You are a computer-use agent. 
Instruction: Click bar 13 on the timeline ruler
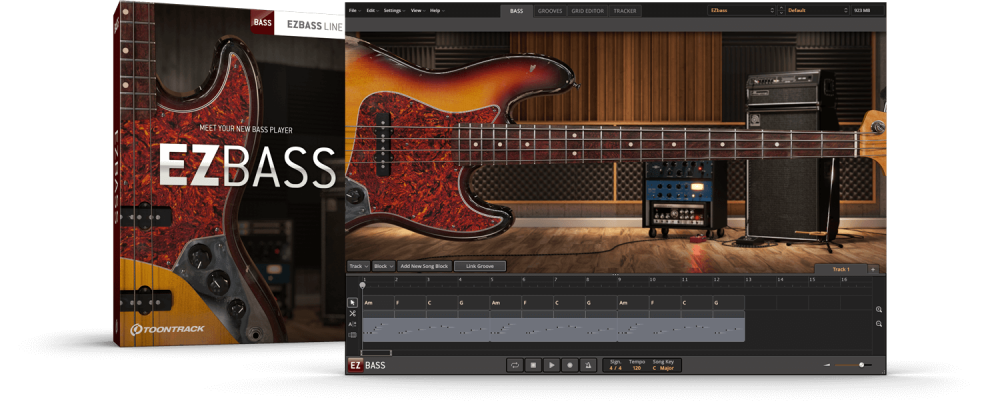point(749,280)
